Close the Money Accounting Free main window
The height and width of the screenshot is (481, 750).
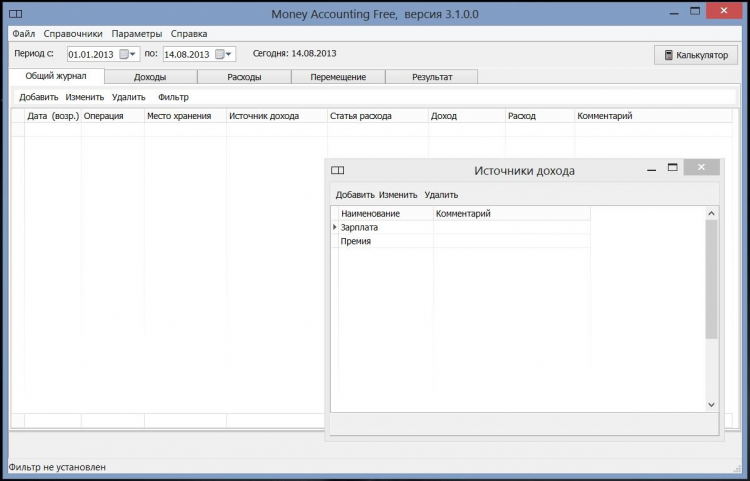pos(724,11)
